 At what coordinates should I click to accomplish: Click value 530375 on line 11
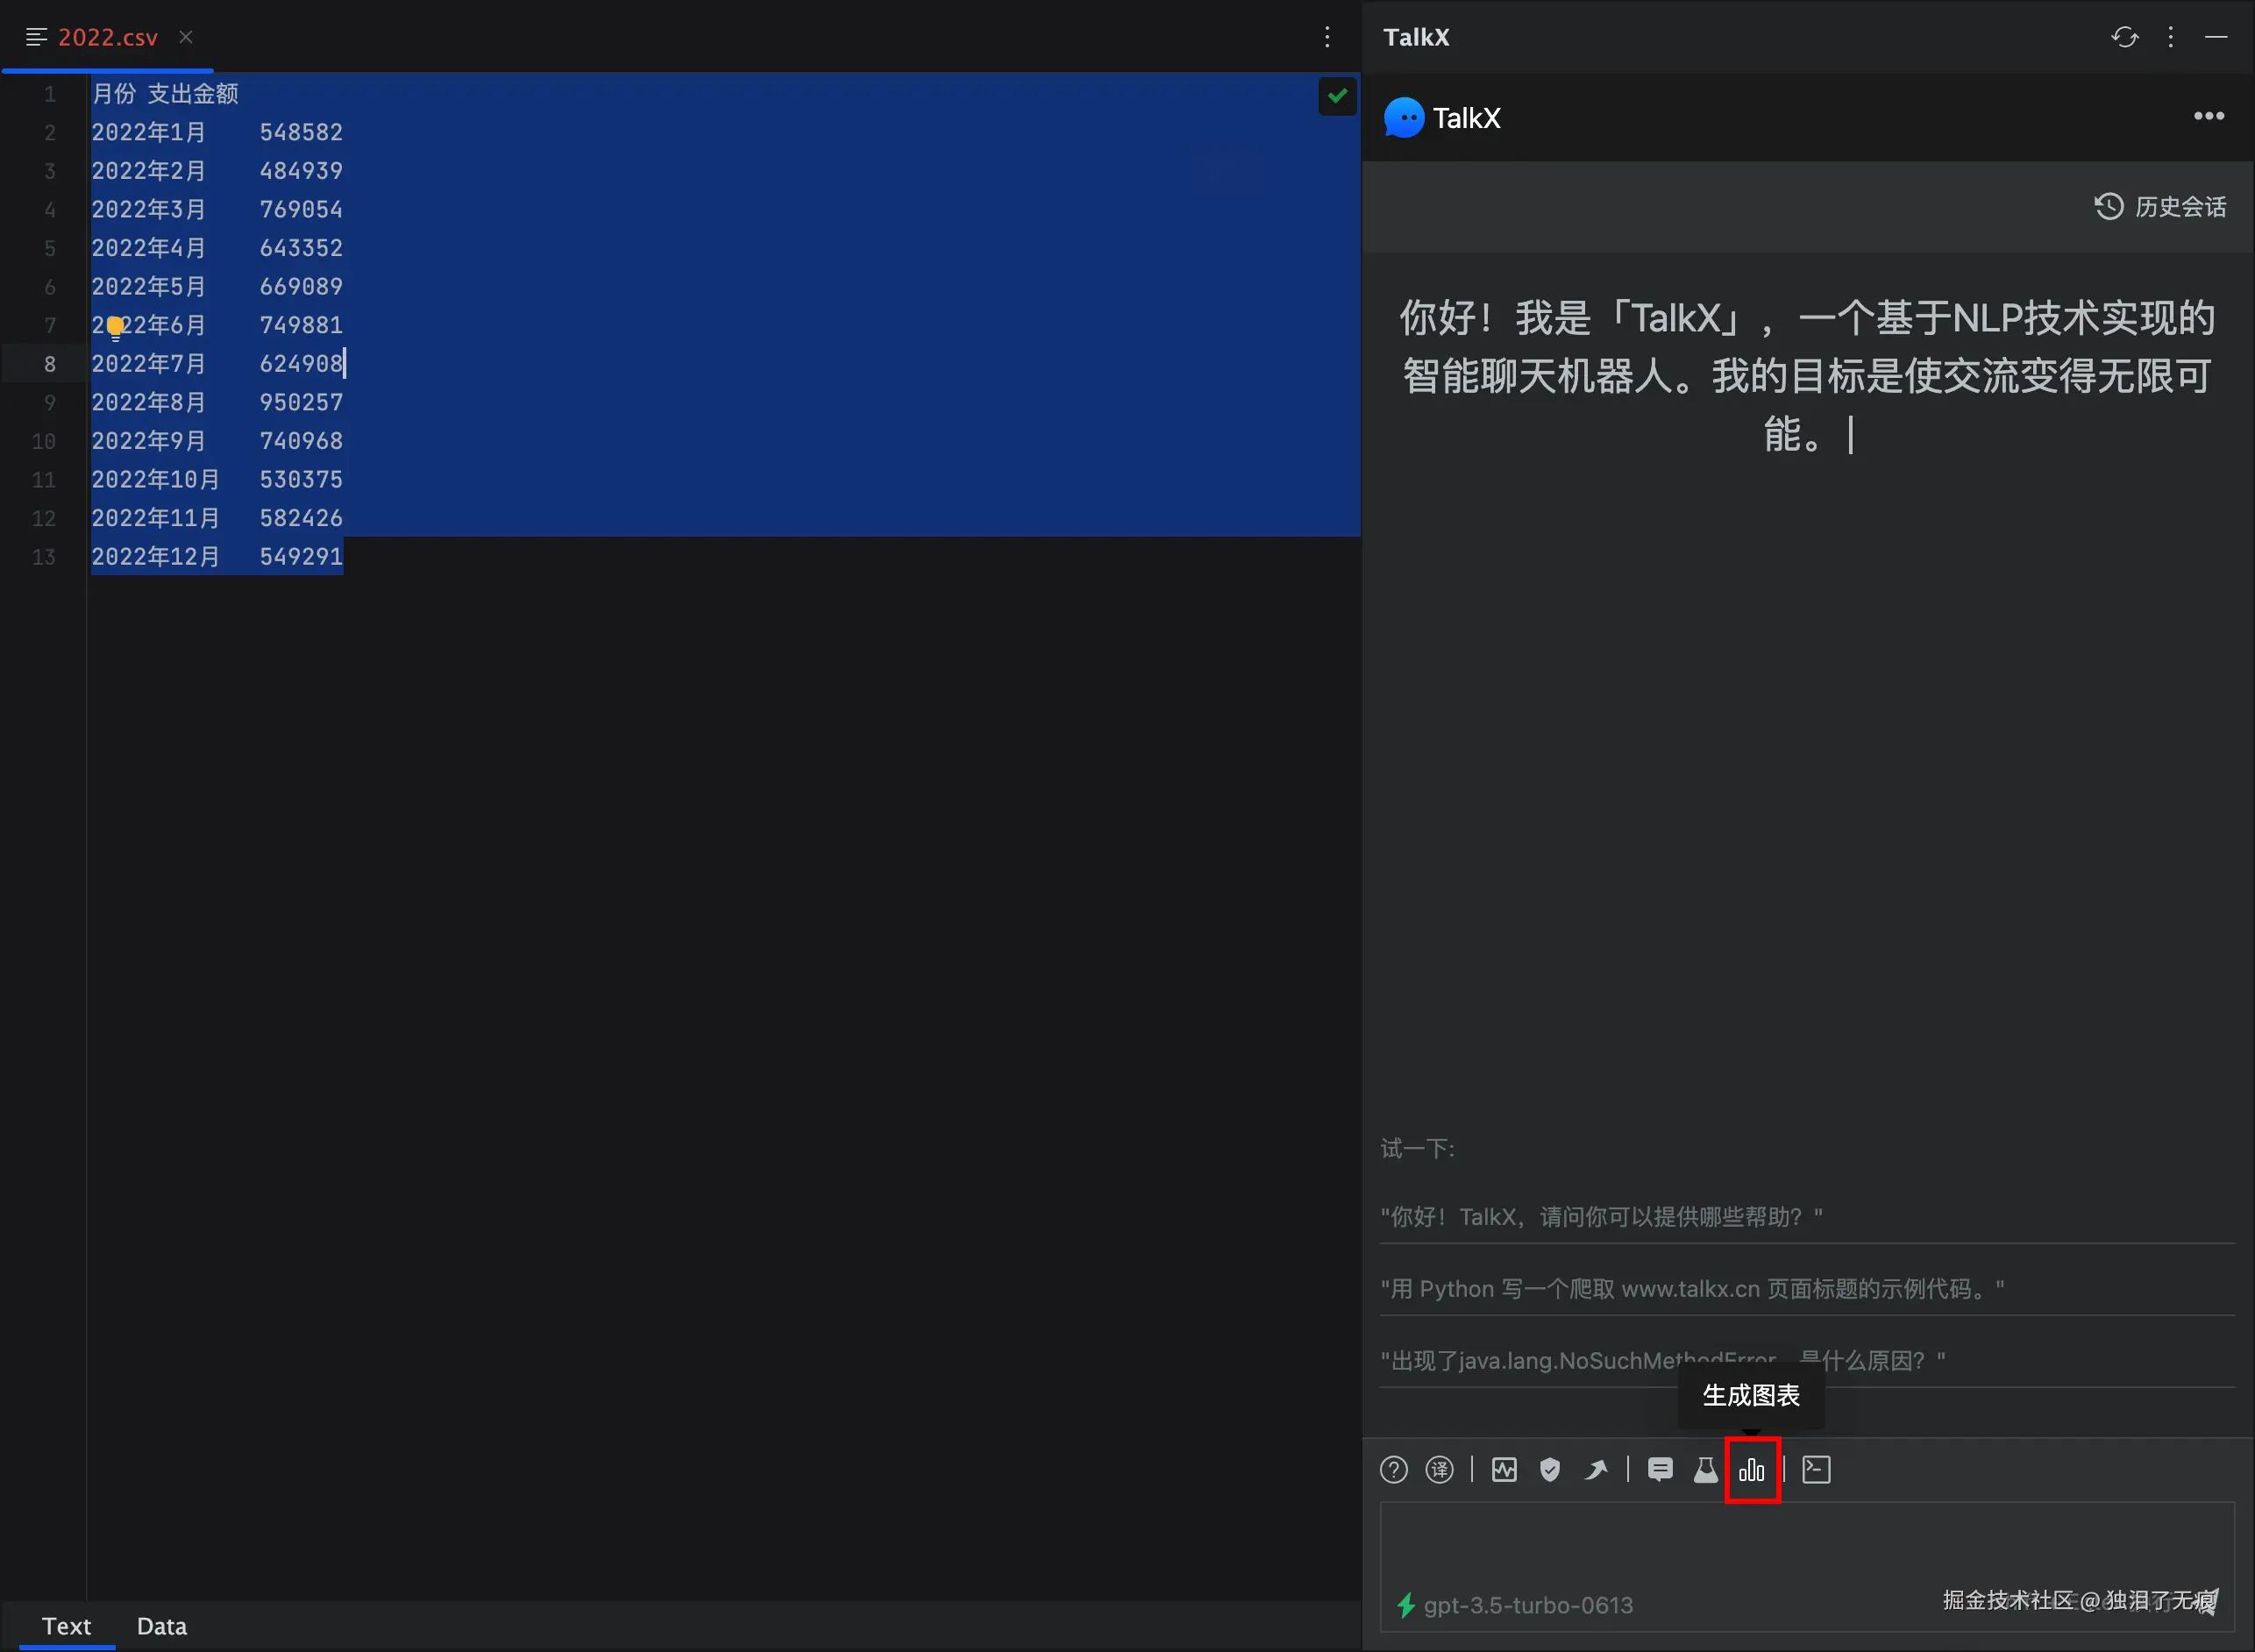click(301, 480)
